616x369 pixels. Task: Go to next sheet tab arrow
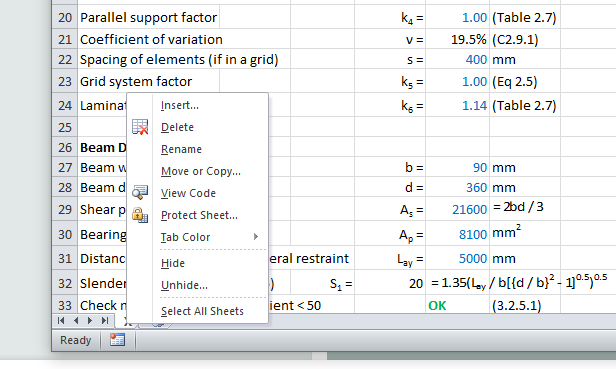90,320
